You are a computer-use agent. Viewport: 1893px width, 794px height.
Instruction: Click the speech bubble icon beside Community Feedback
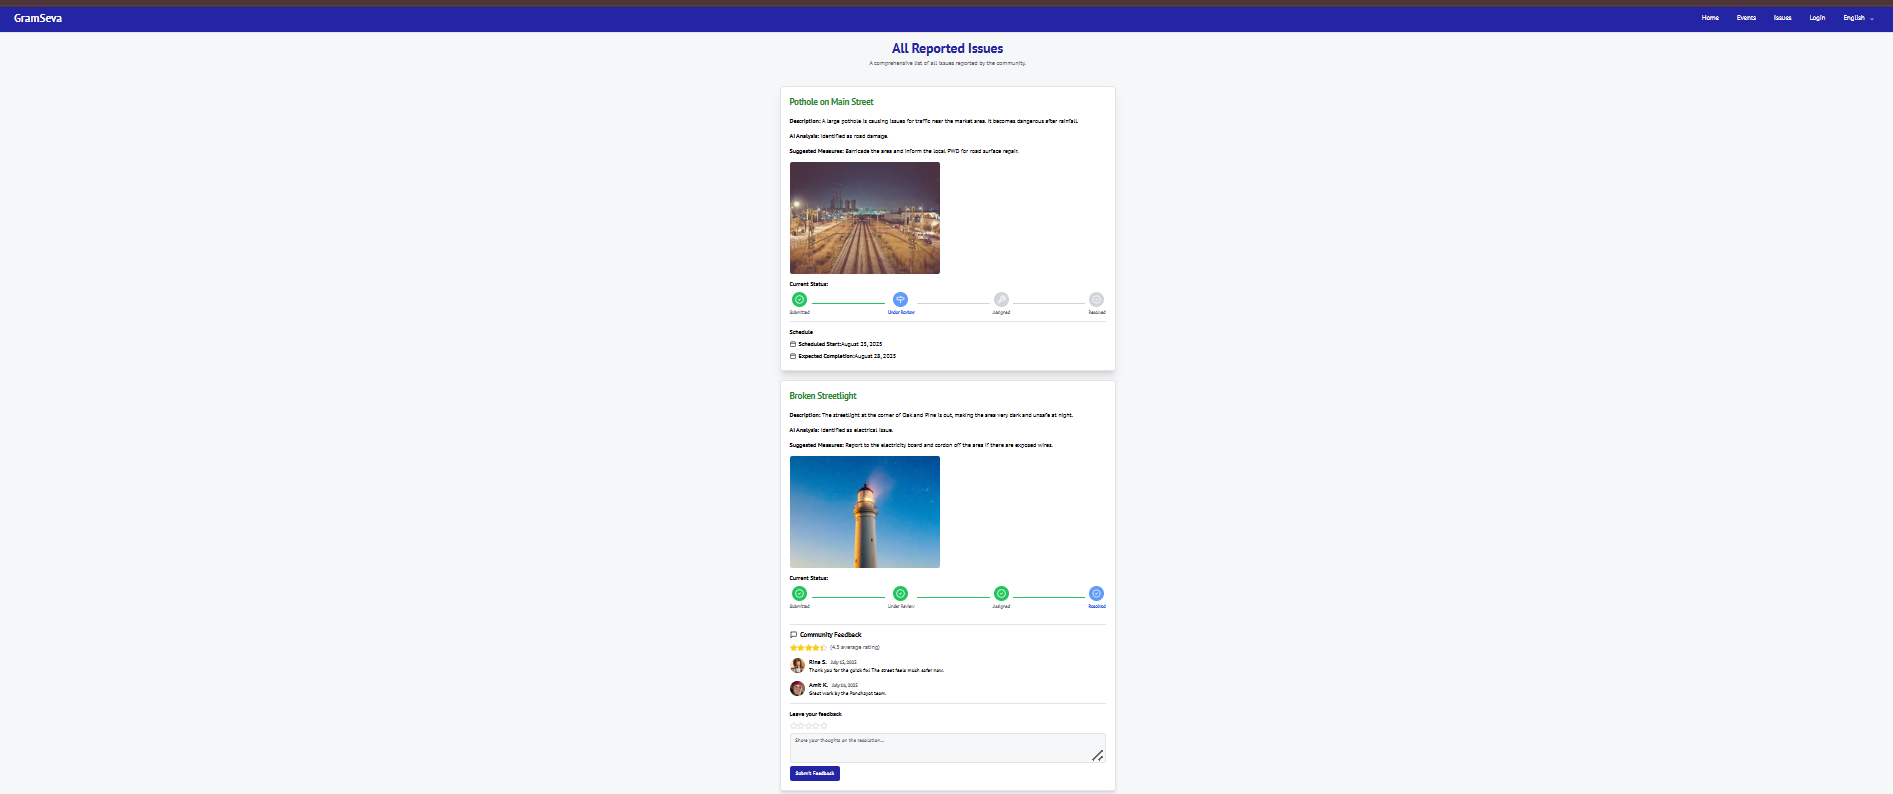[793, 635]
